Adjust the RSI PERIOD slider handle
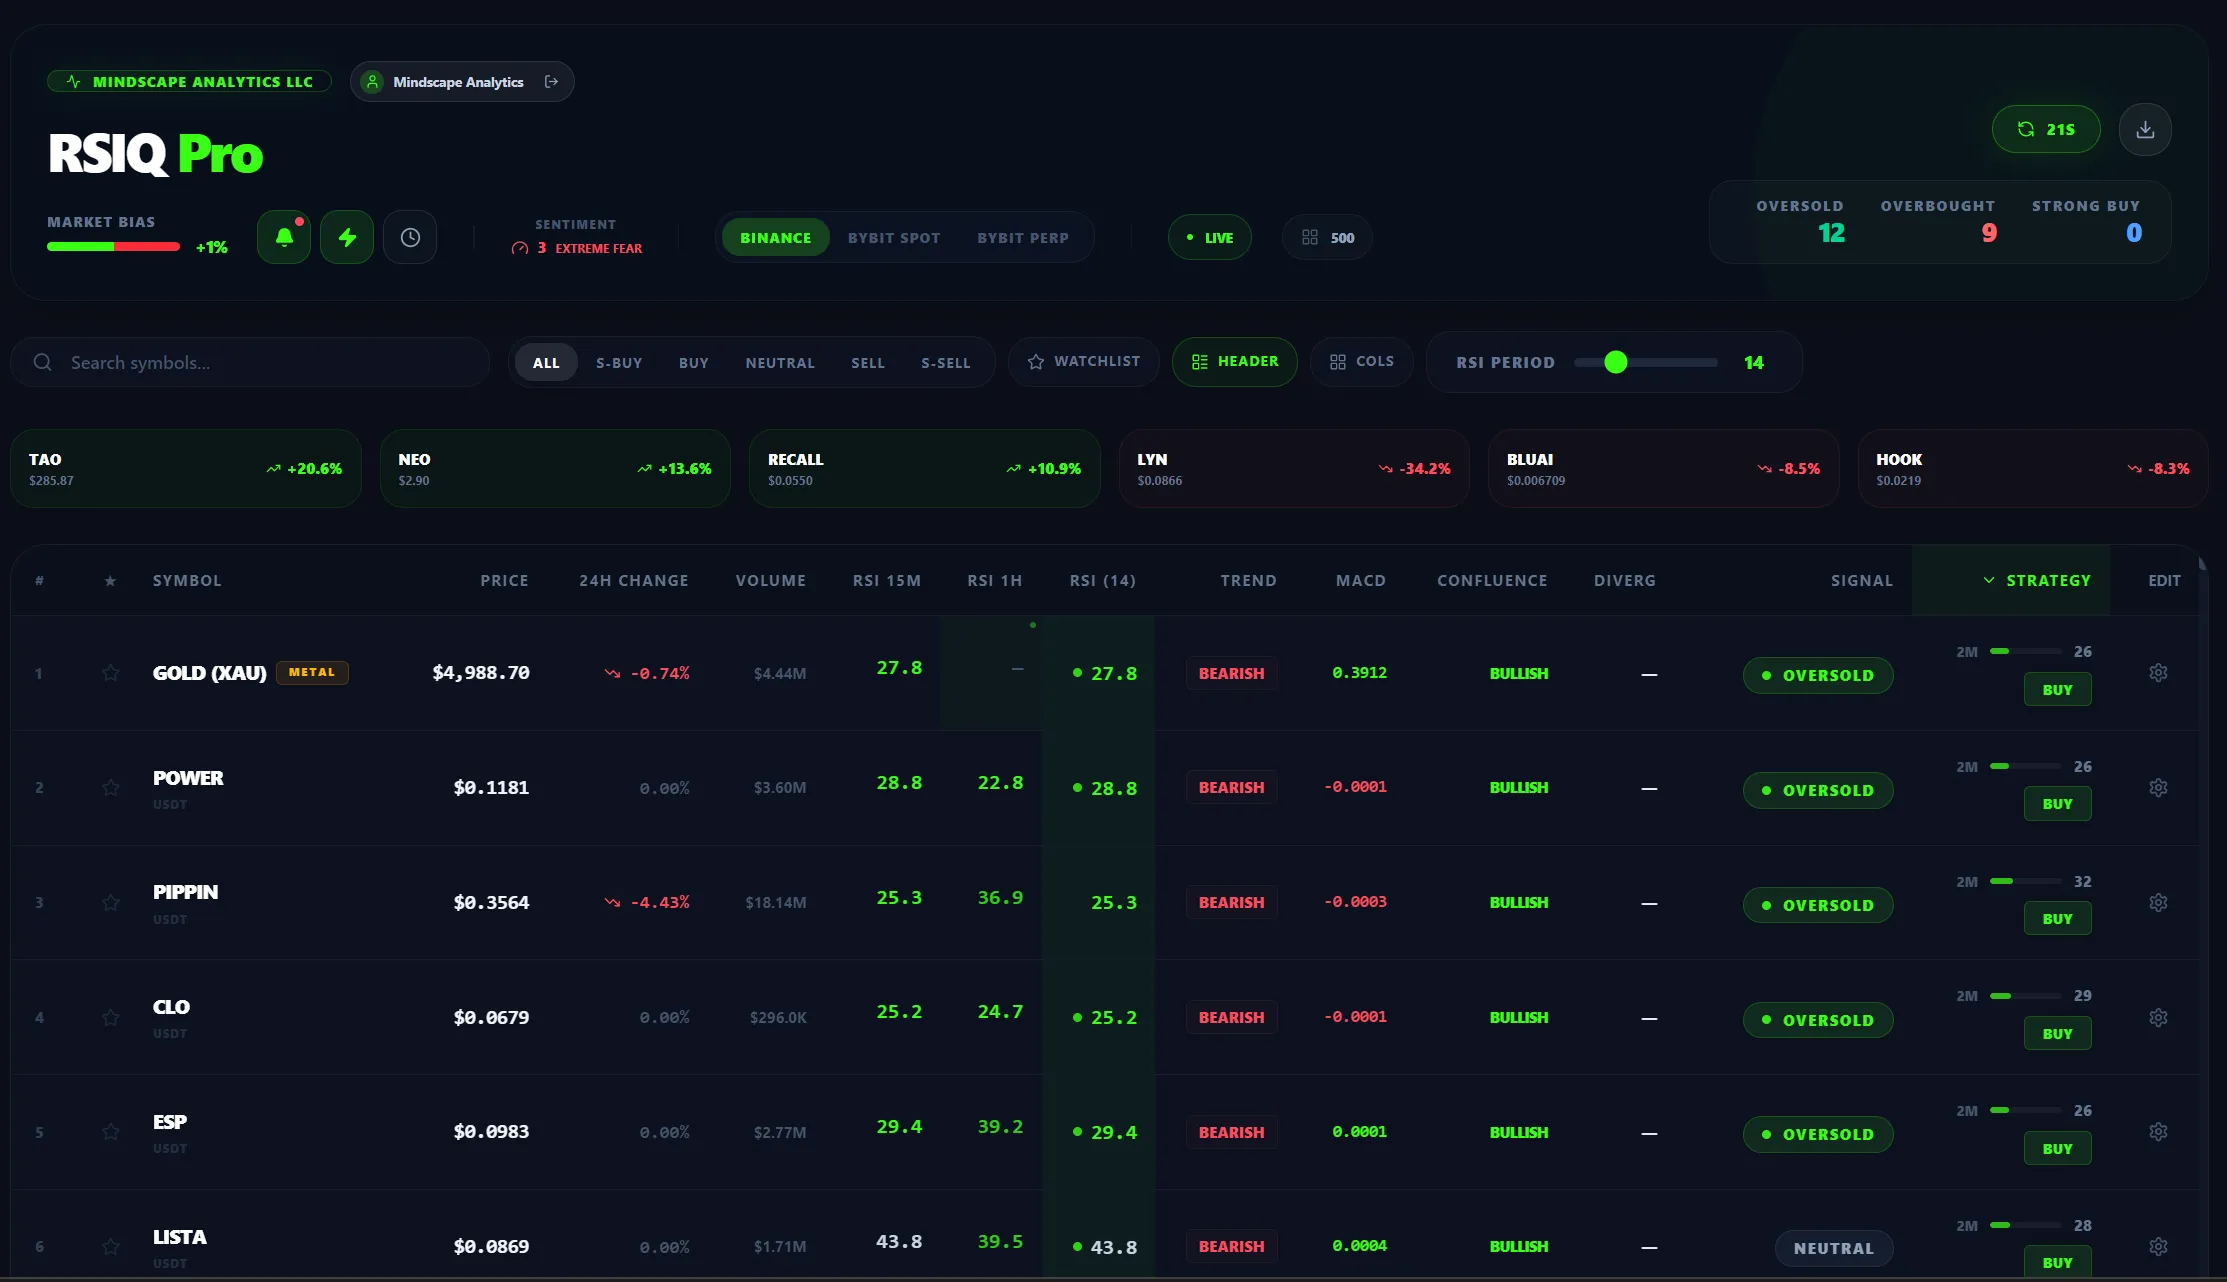Viewport: 2227px width, 1282px height. point(1616,362)
